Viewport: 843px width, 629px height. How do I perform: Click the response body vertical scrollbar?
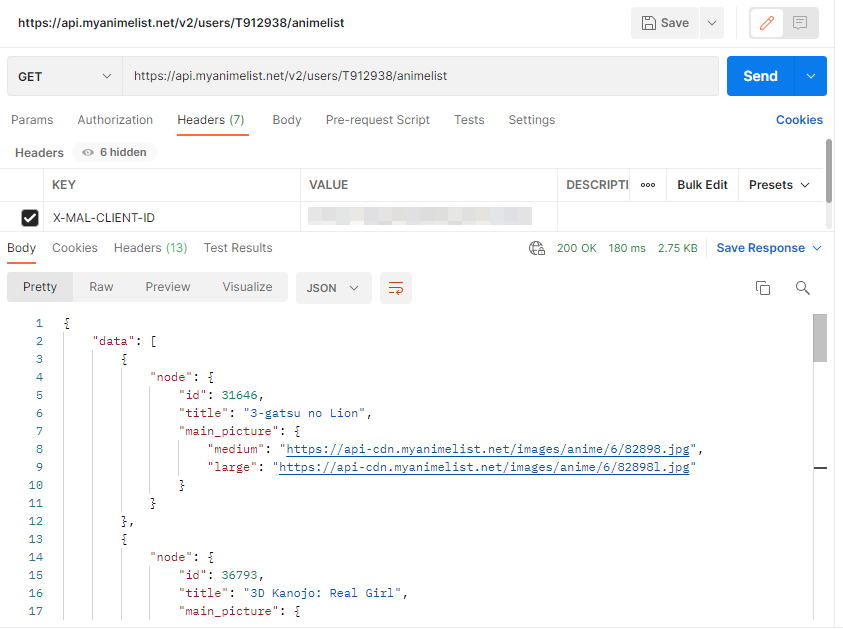[820, 337]
